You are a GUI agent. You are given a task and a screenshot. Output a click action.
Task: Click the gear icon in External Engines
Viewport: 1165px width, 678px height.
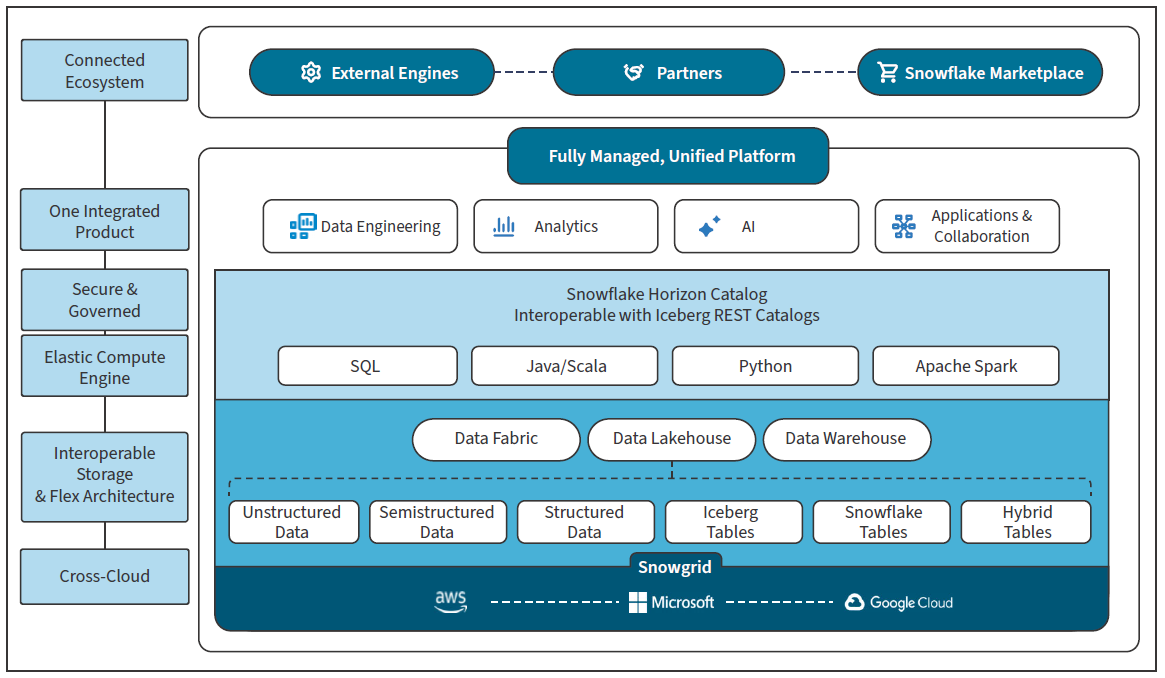311,72
